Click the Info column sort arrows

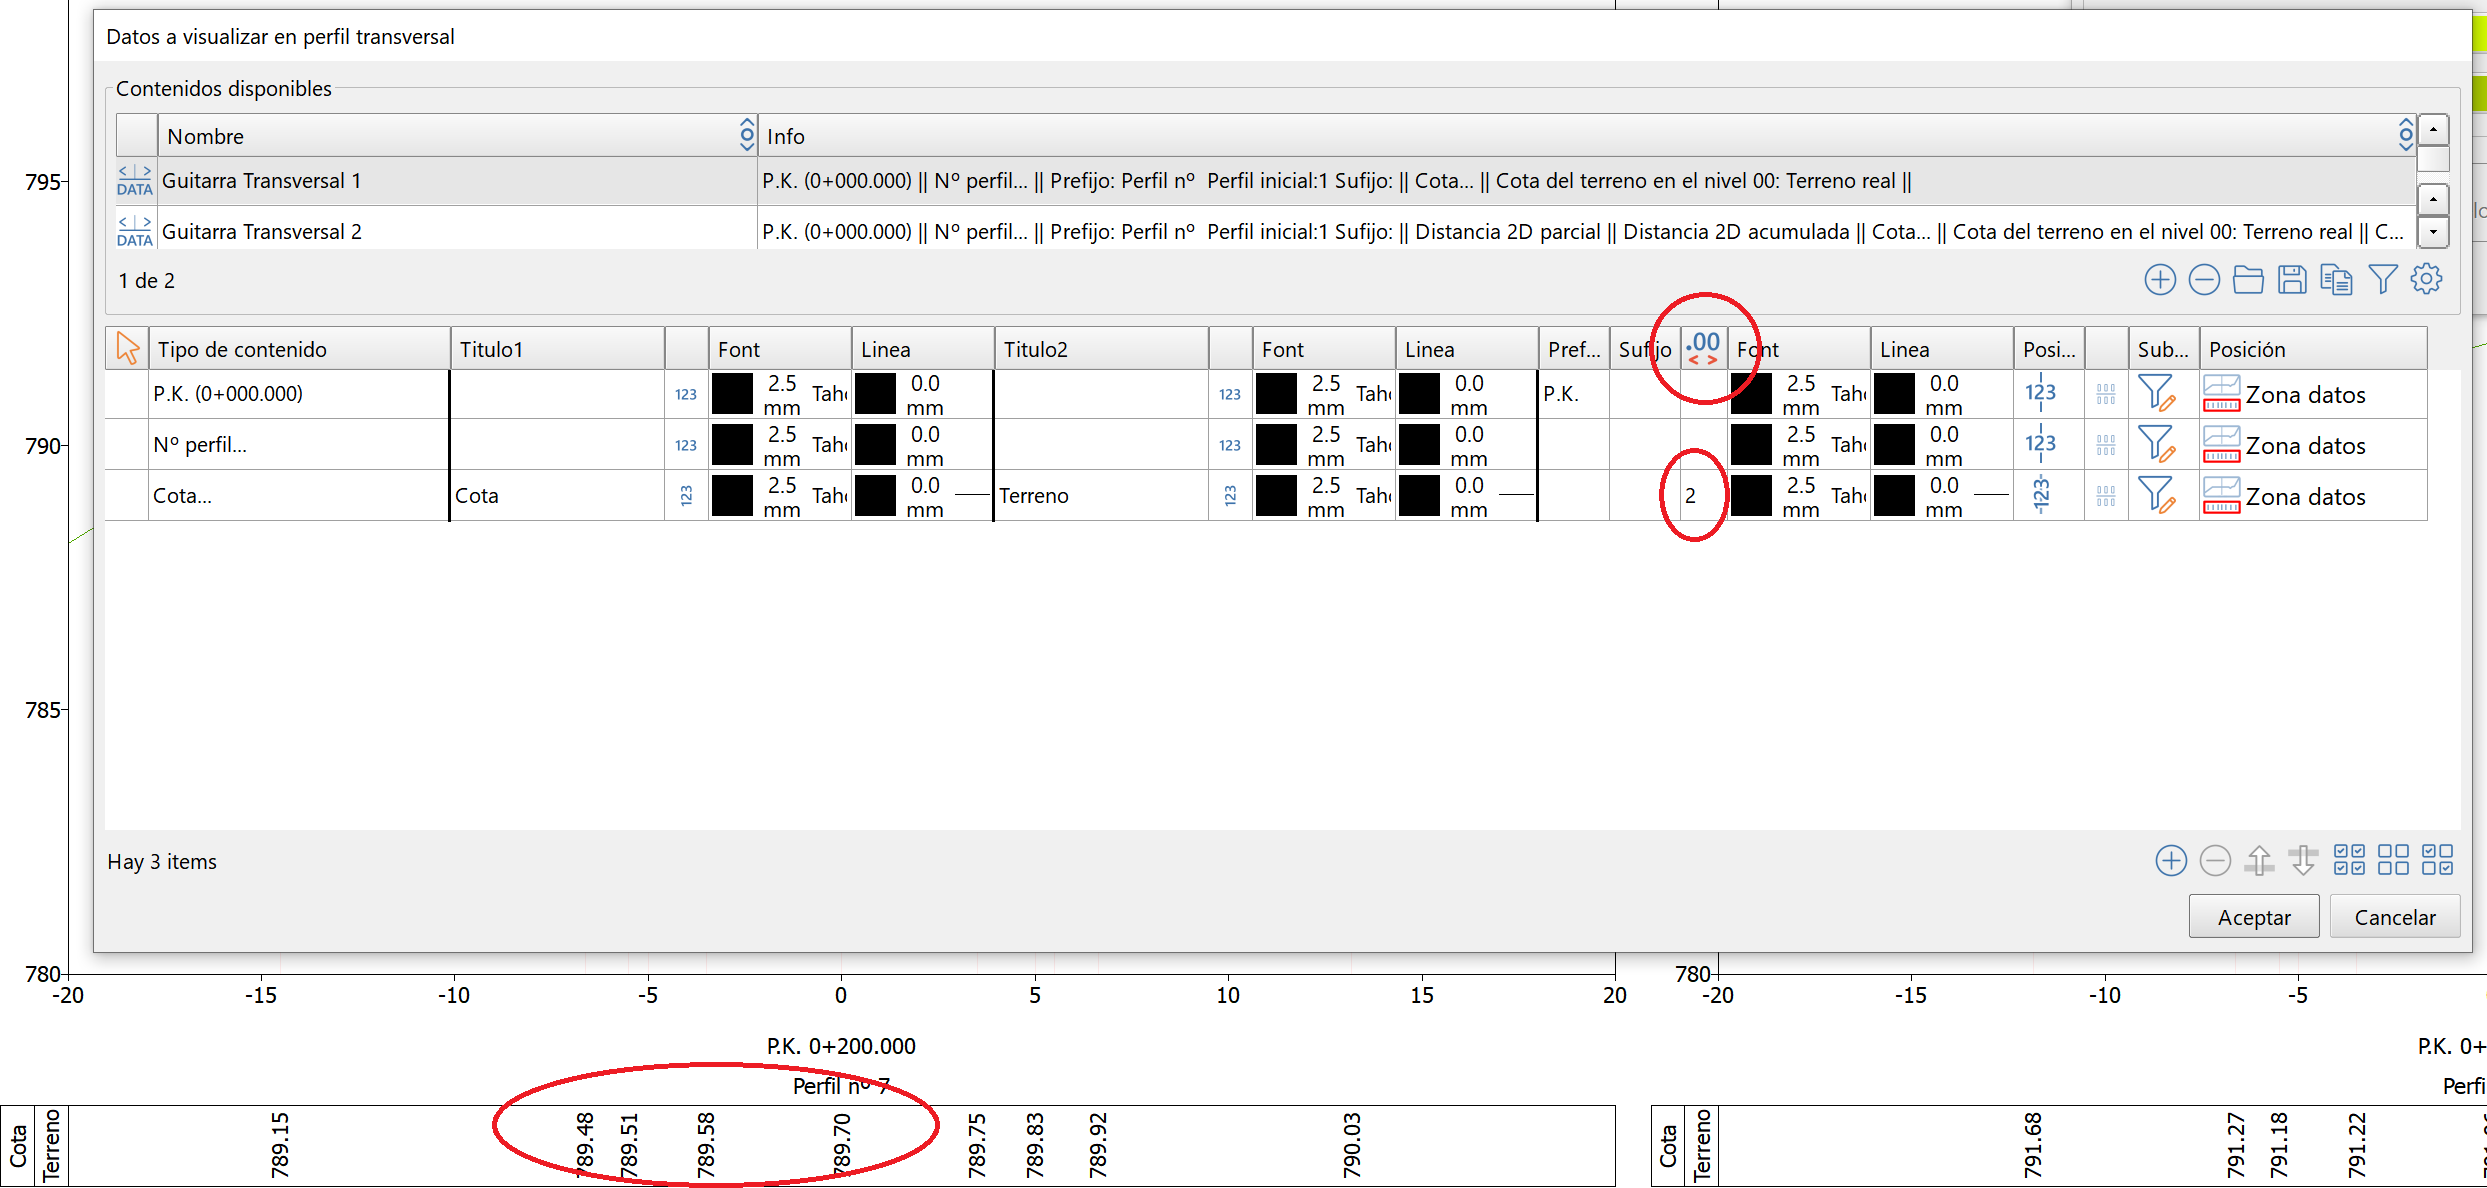tap(2405, 135)
